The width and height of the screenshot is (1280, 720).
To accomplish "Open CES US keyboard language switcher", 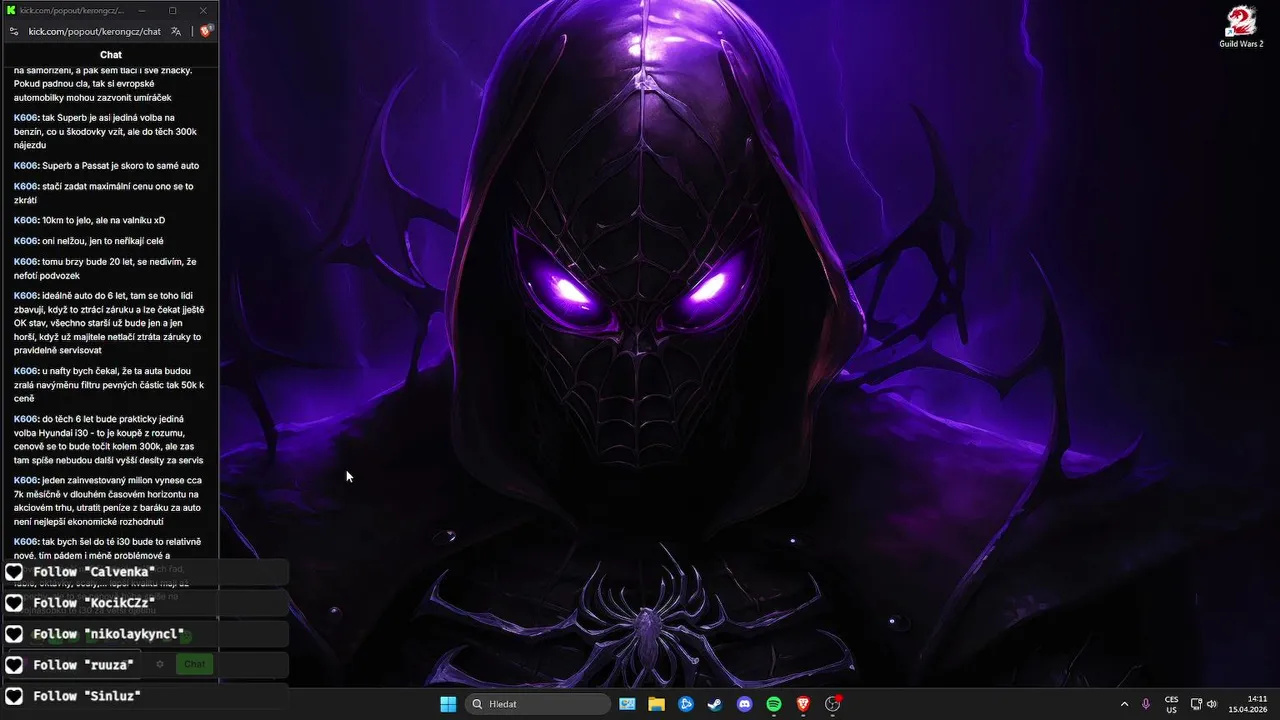I will (1171, 704).
